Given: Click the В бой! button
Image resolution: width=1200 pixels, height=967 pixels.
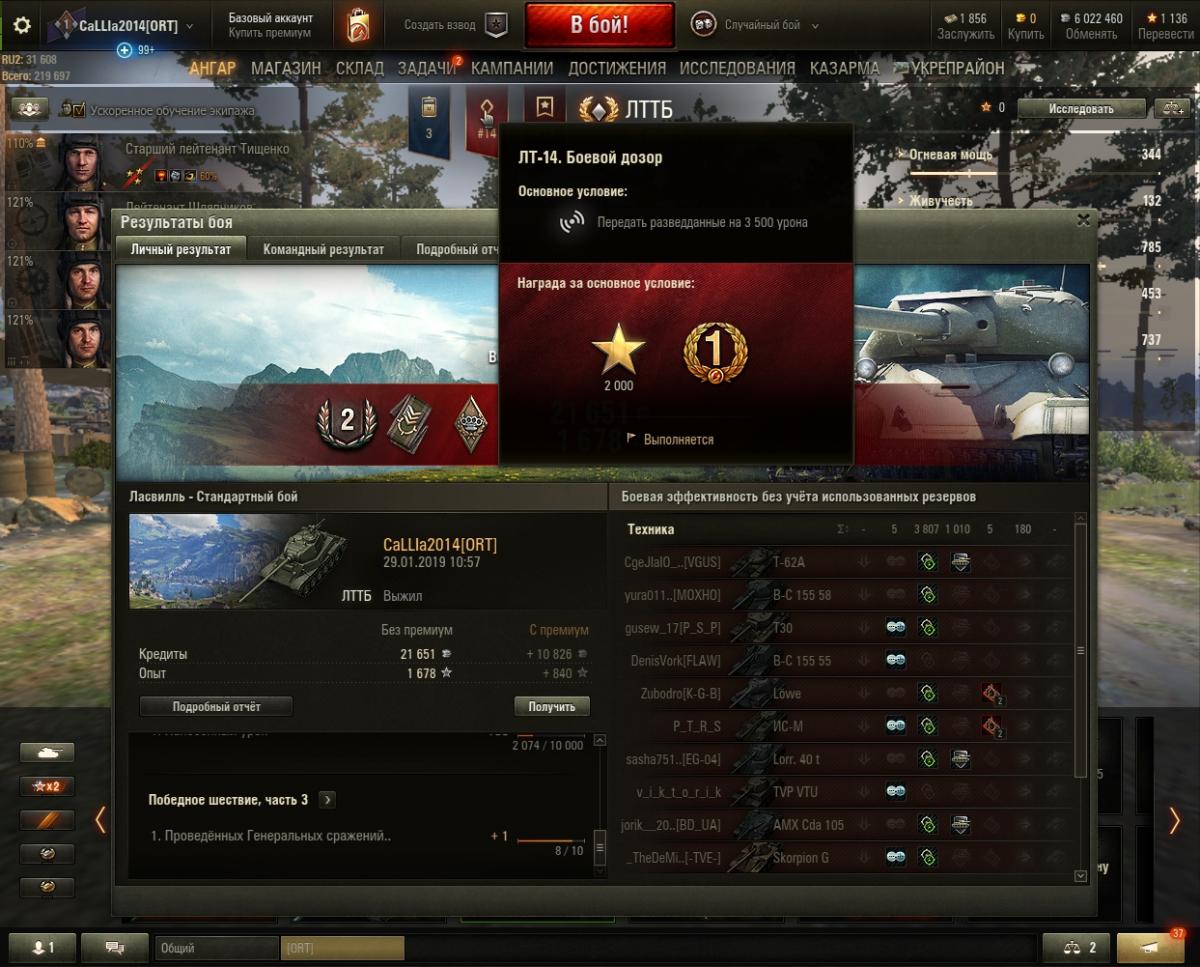Looking at the screenshot, I should (599, 25).
